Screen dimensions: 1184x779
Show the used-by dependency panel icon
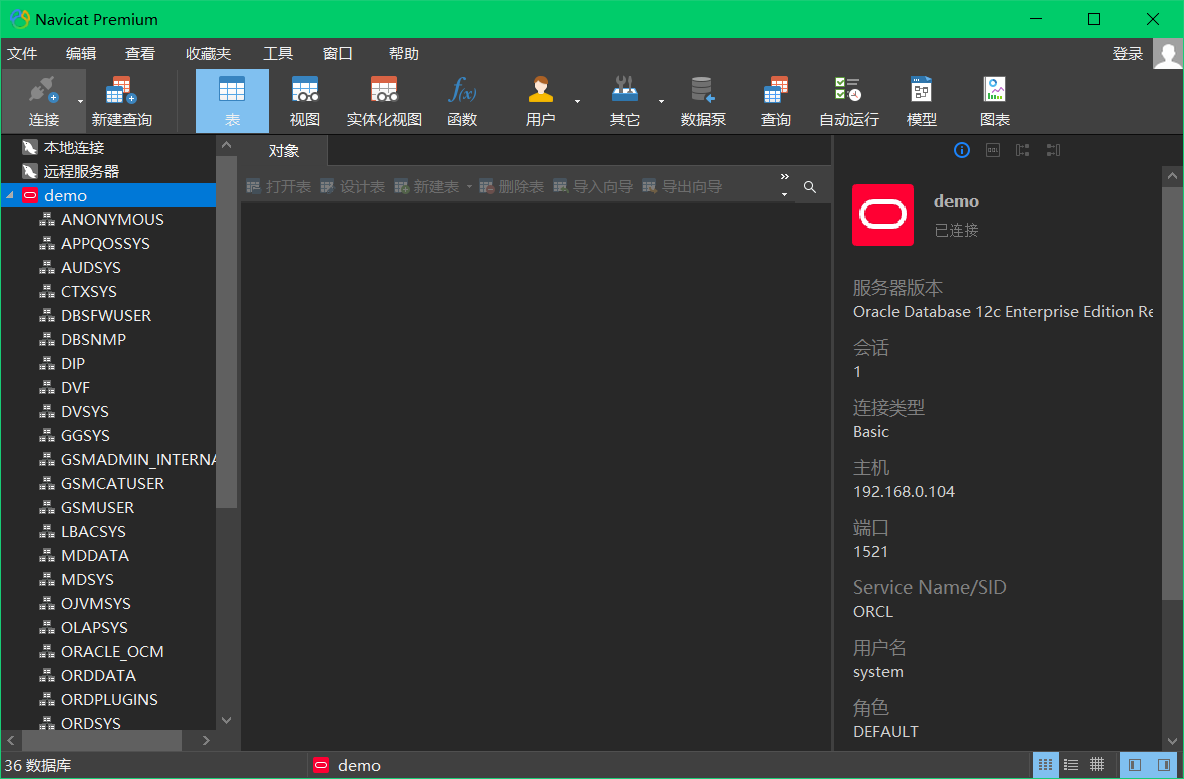pyautogui.click(x=1053, y=150)
